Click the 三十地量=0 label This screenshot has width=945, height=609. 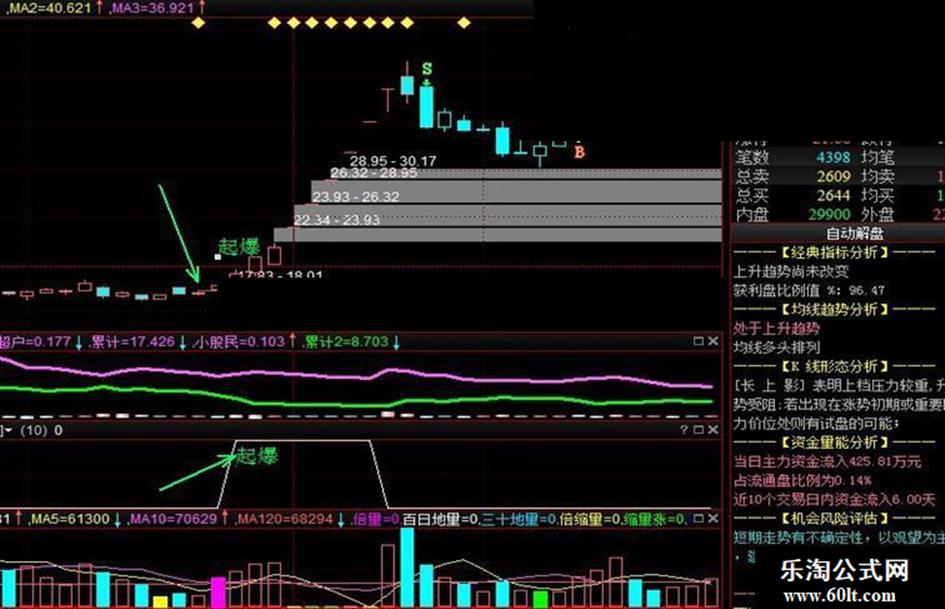pyautogui.click(x=518, y=519)
